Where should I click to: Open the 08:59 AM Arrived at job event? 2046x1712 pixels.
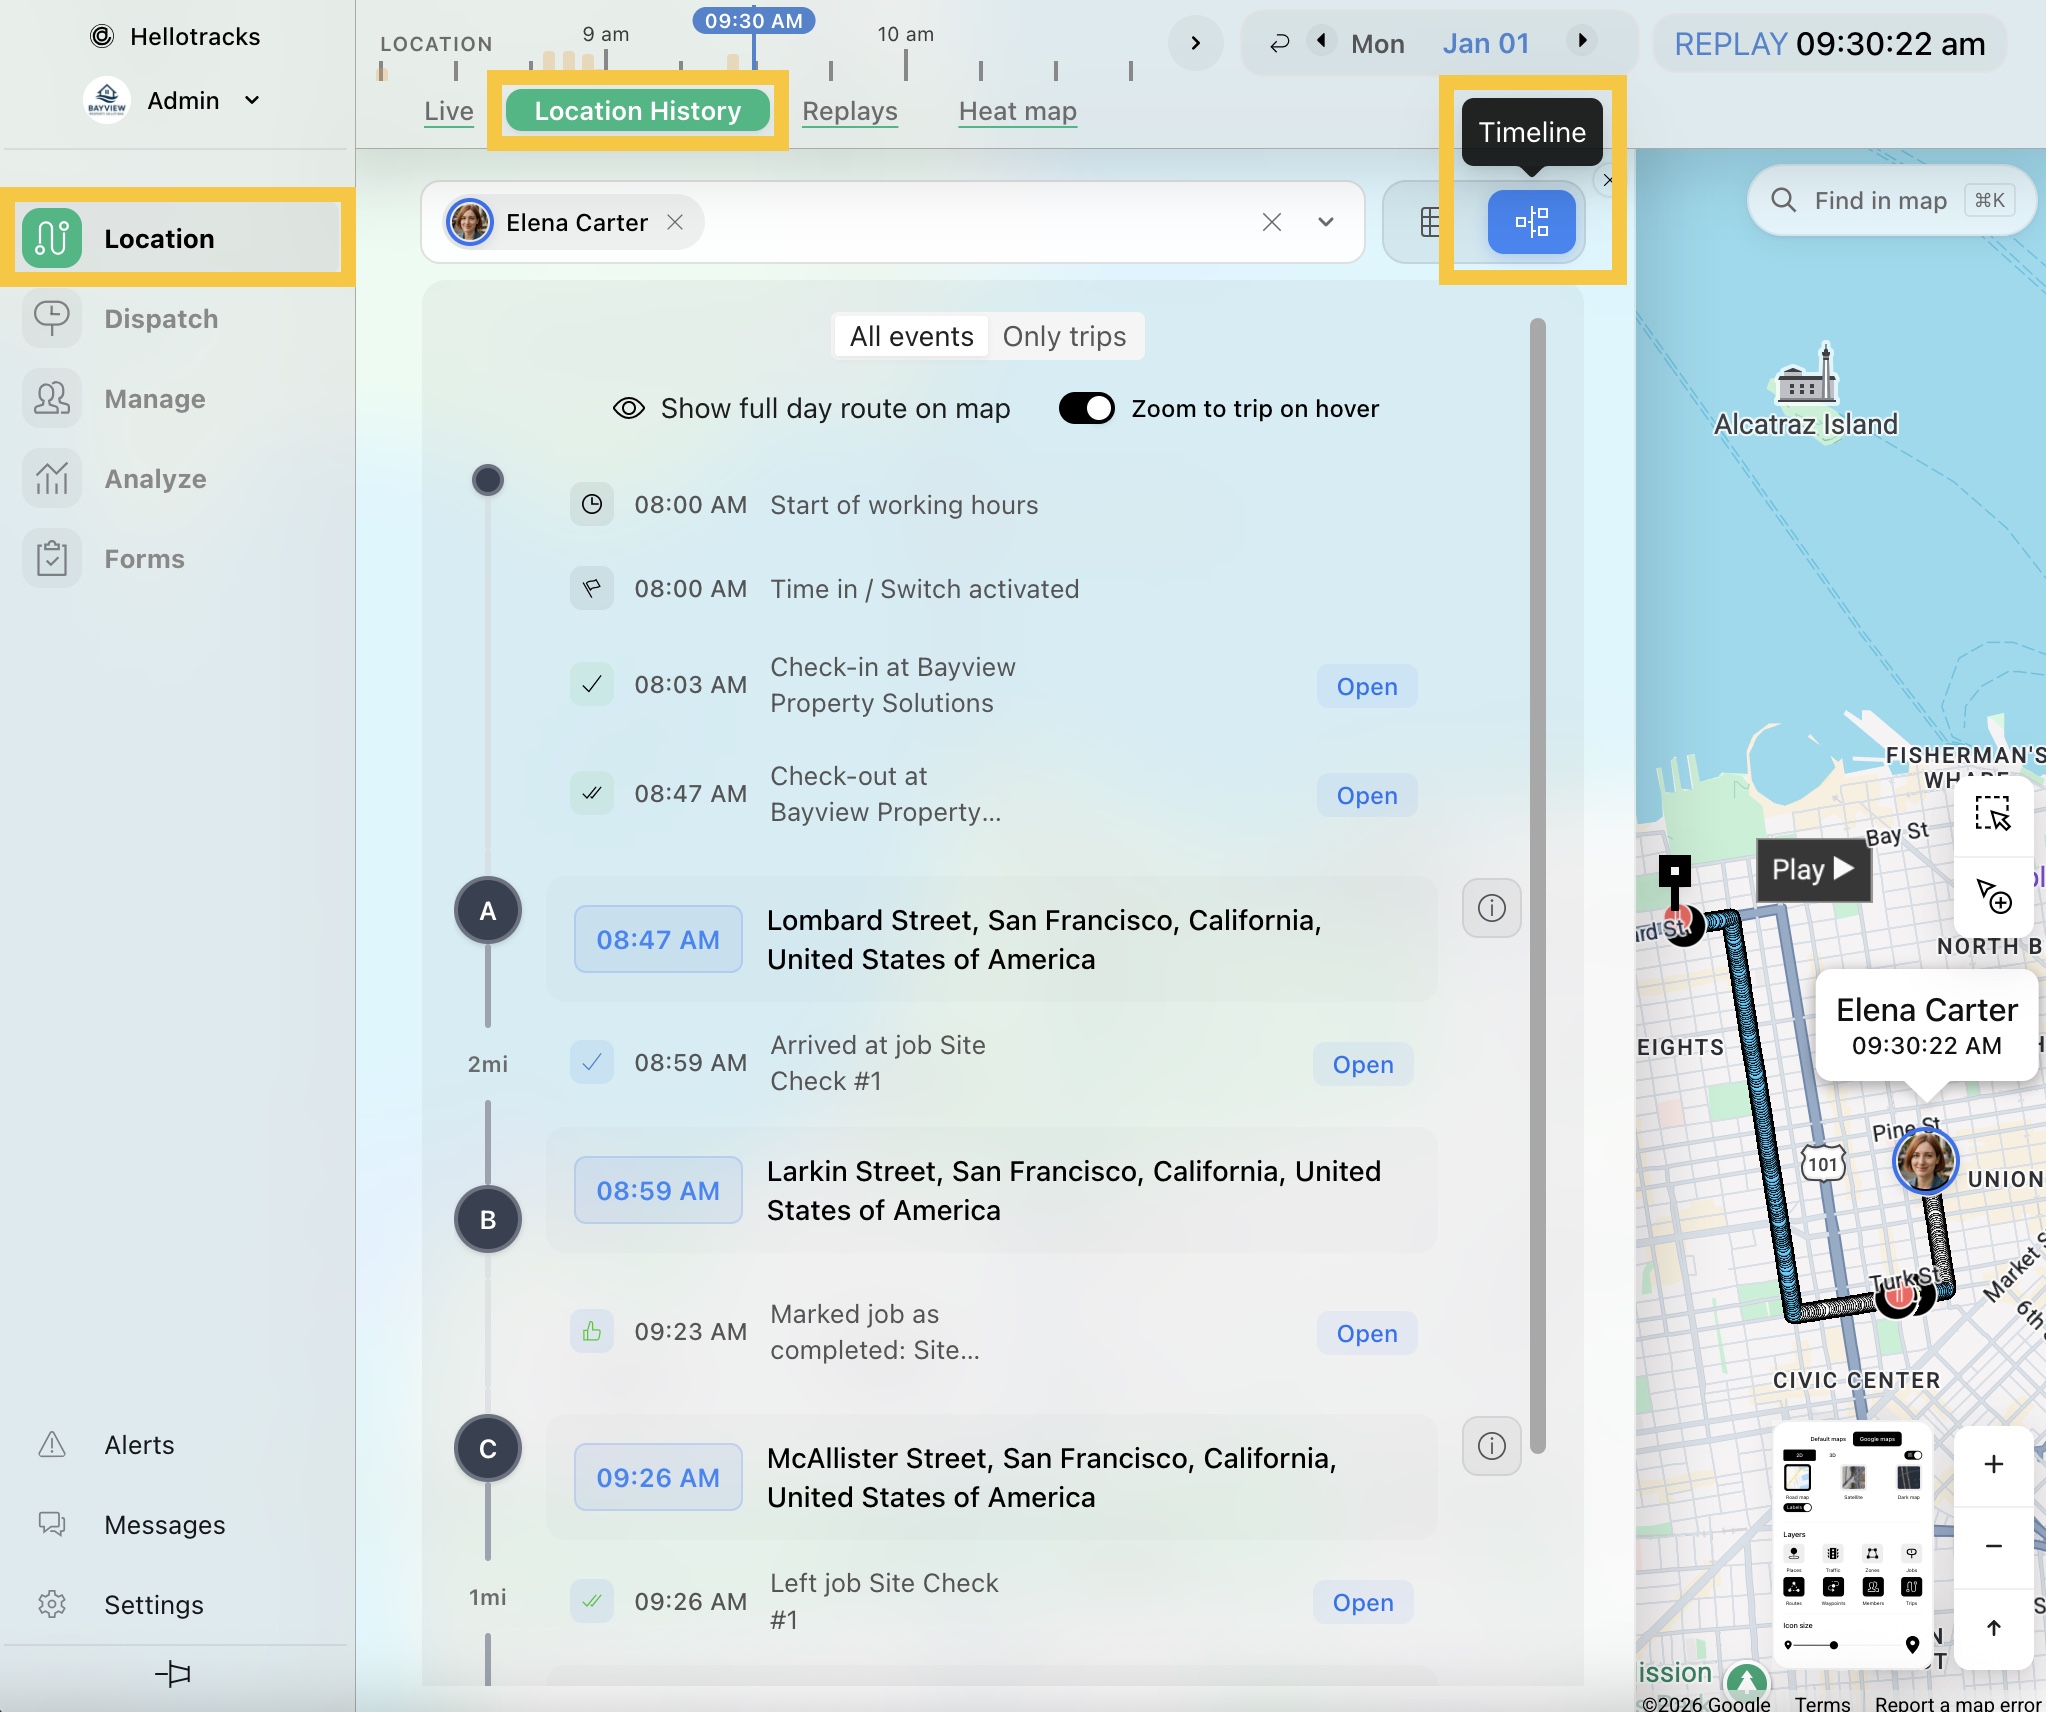1363,1064
